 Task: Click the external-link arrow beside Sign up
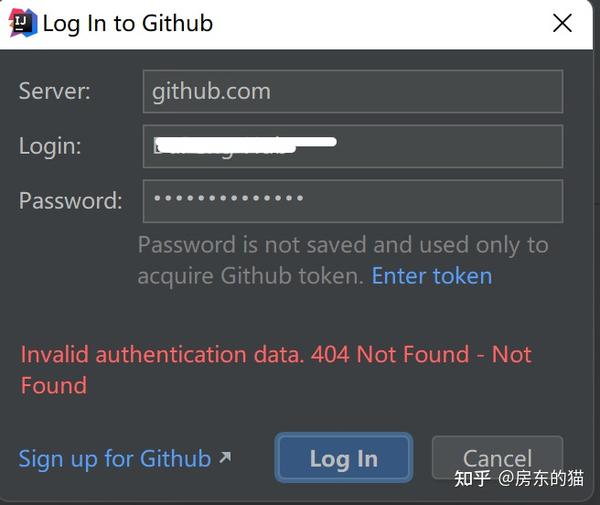[225, 457]
